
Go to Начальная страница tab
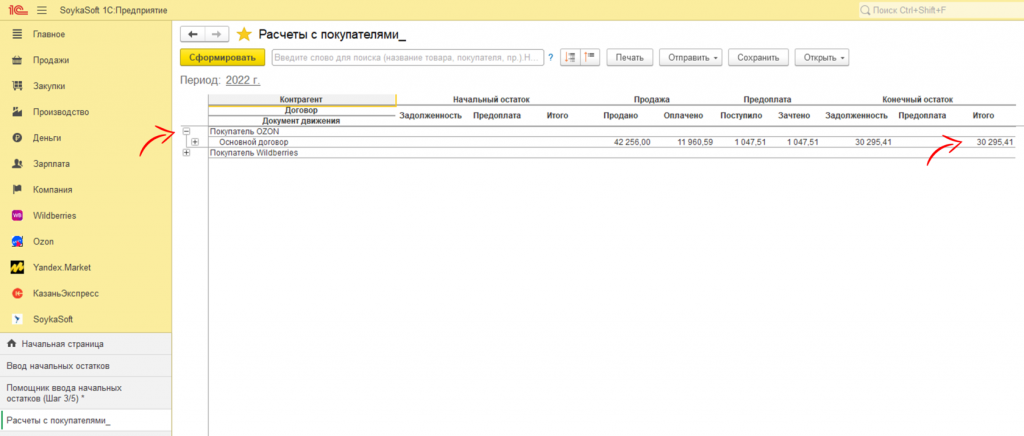[x=62, y=344]
